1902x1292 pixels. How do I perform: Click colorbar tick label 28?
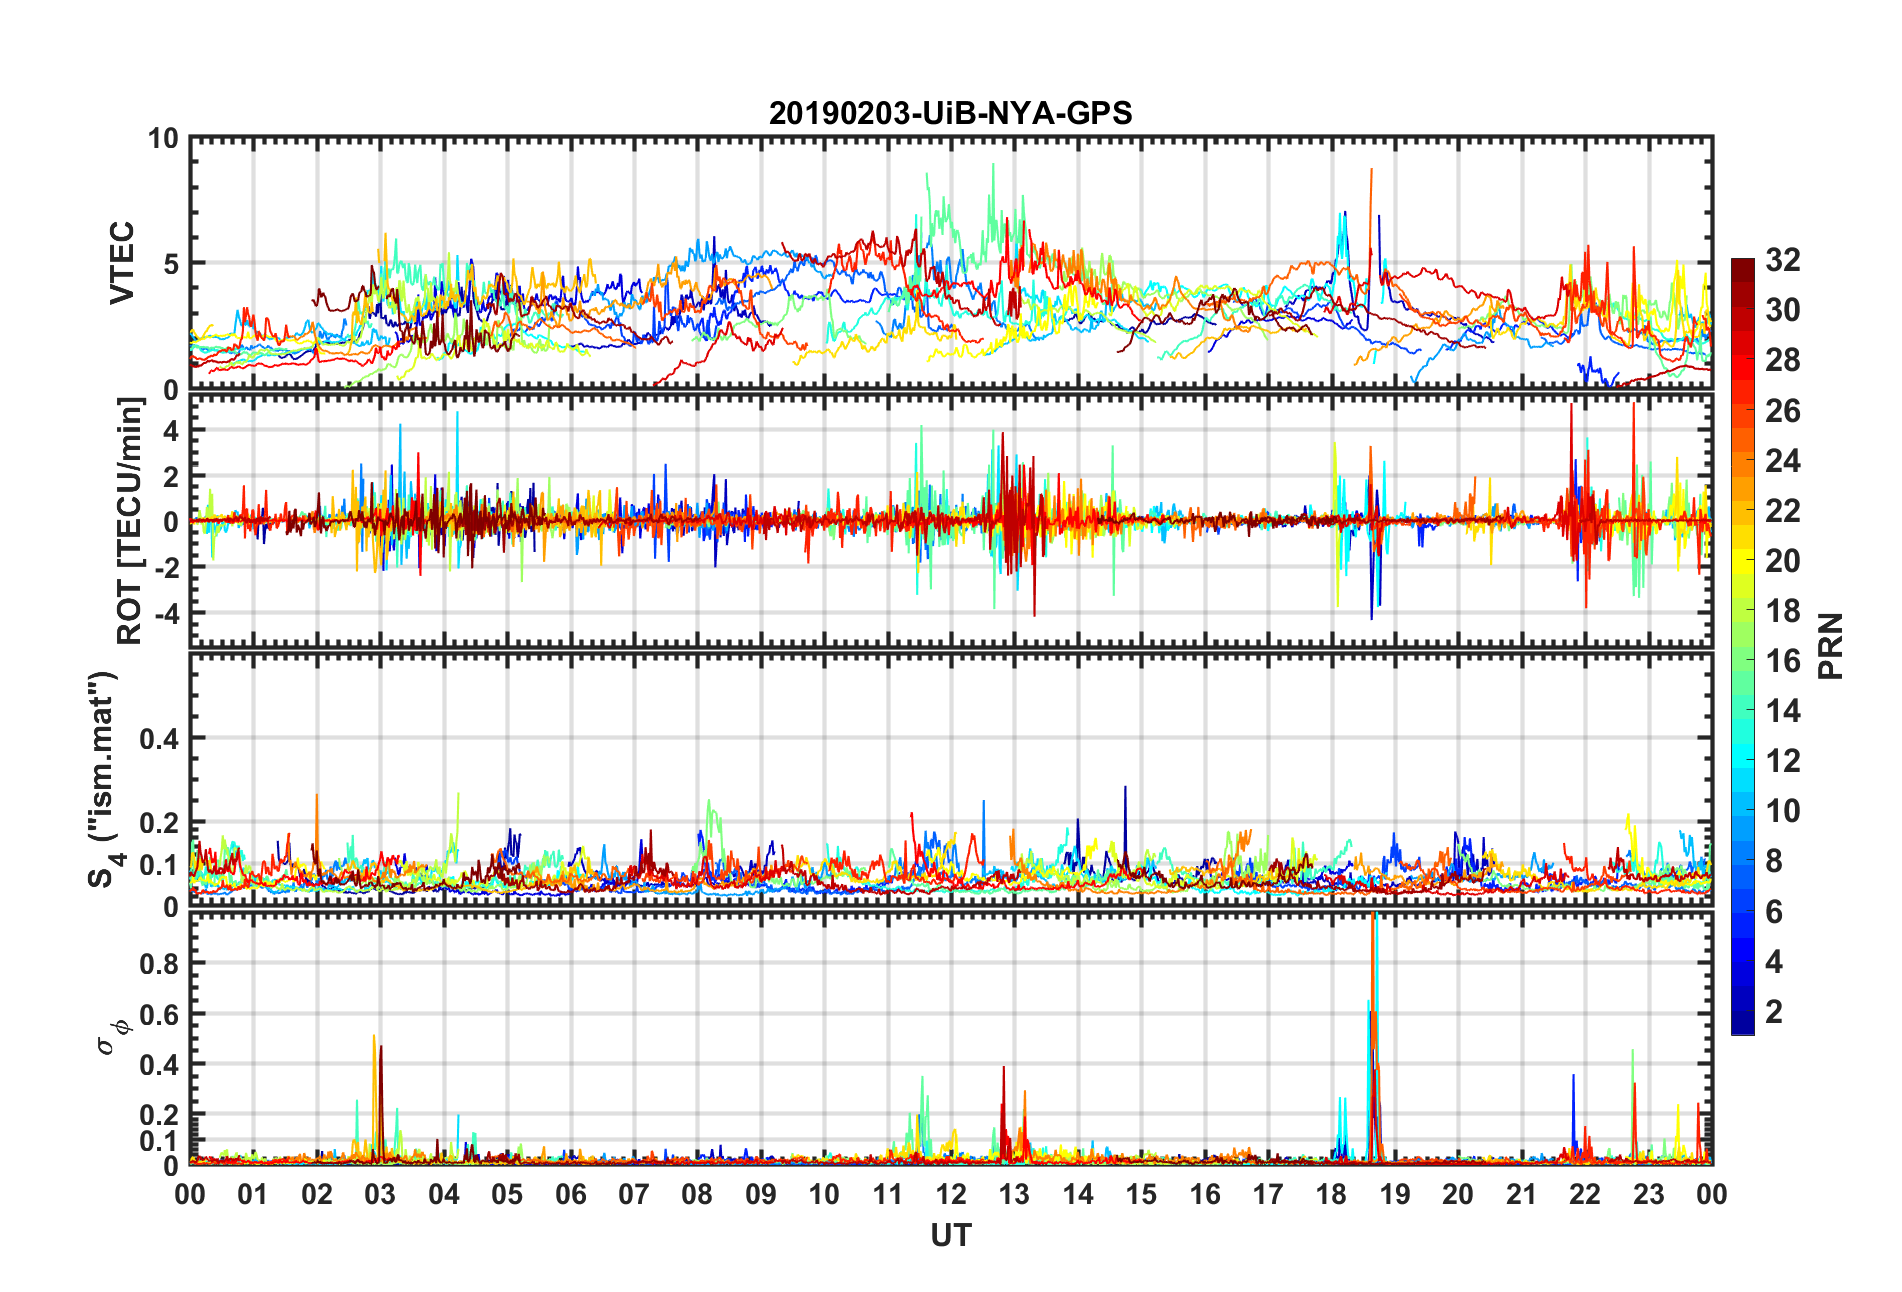pyautogui.click(x=1783, y=360)
